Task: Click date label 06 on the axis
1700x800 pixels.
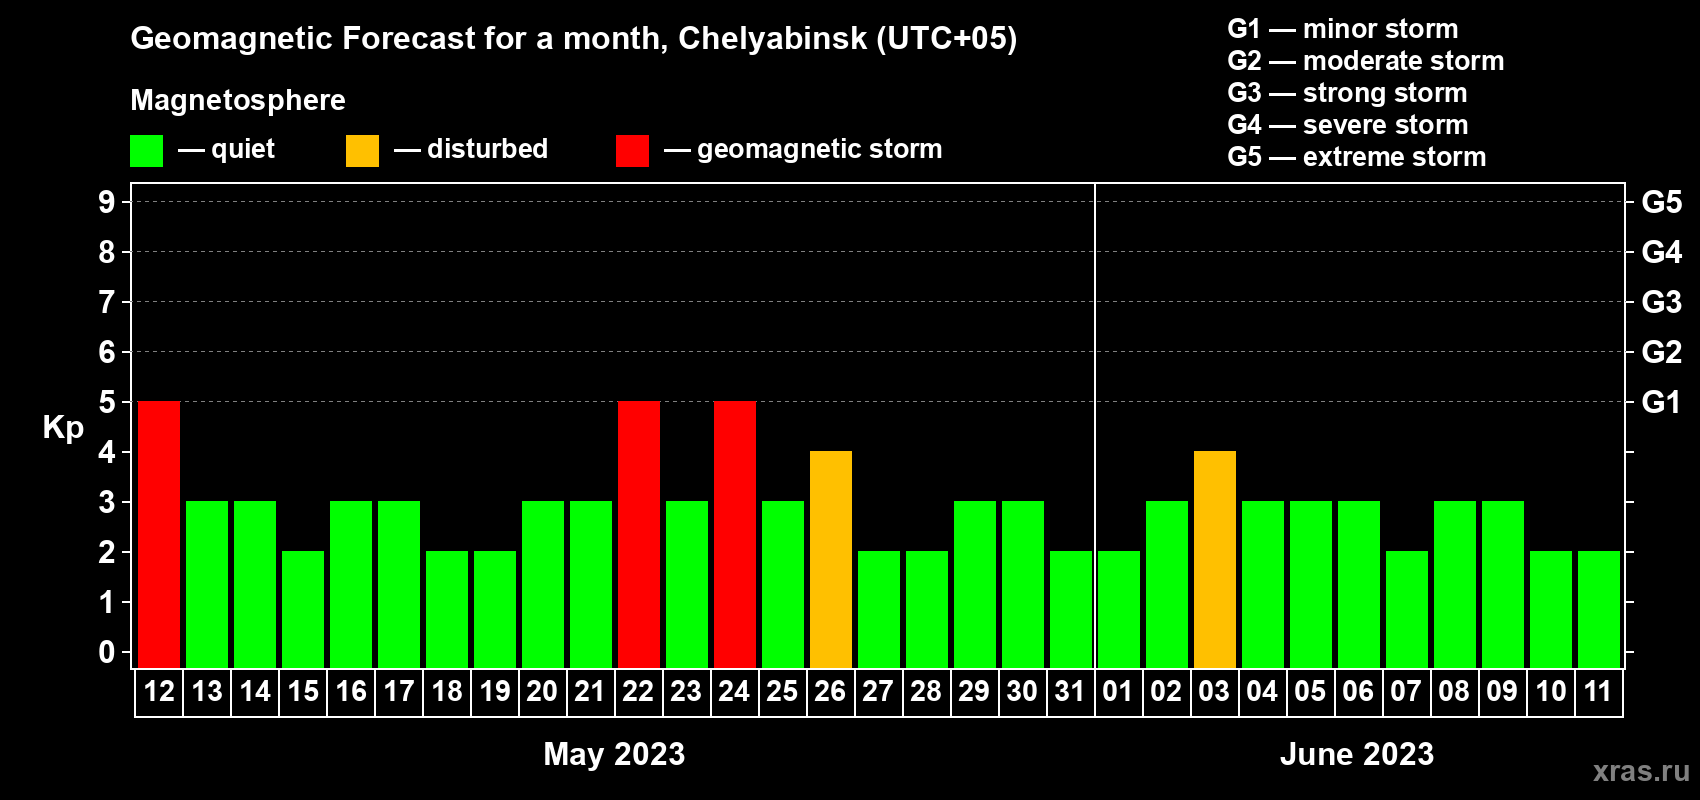Action: pos(1359,691)
